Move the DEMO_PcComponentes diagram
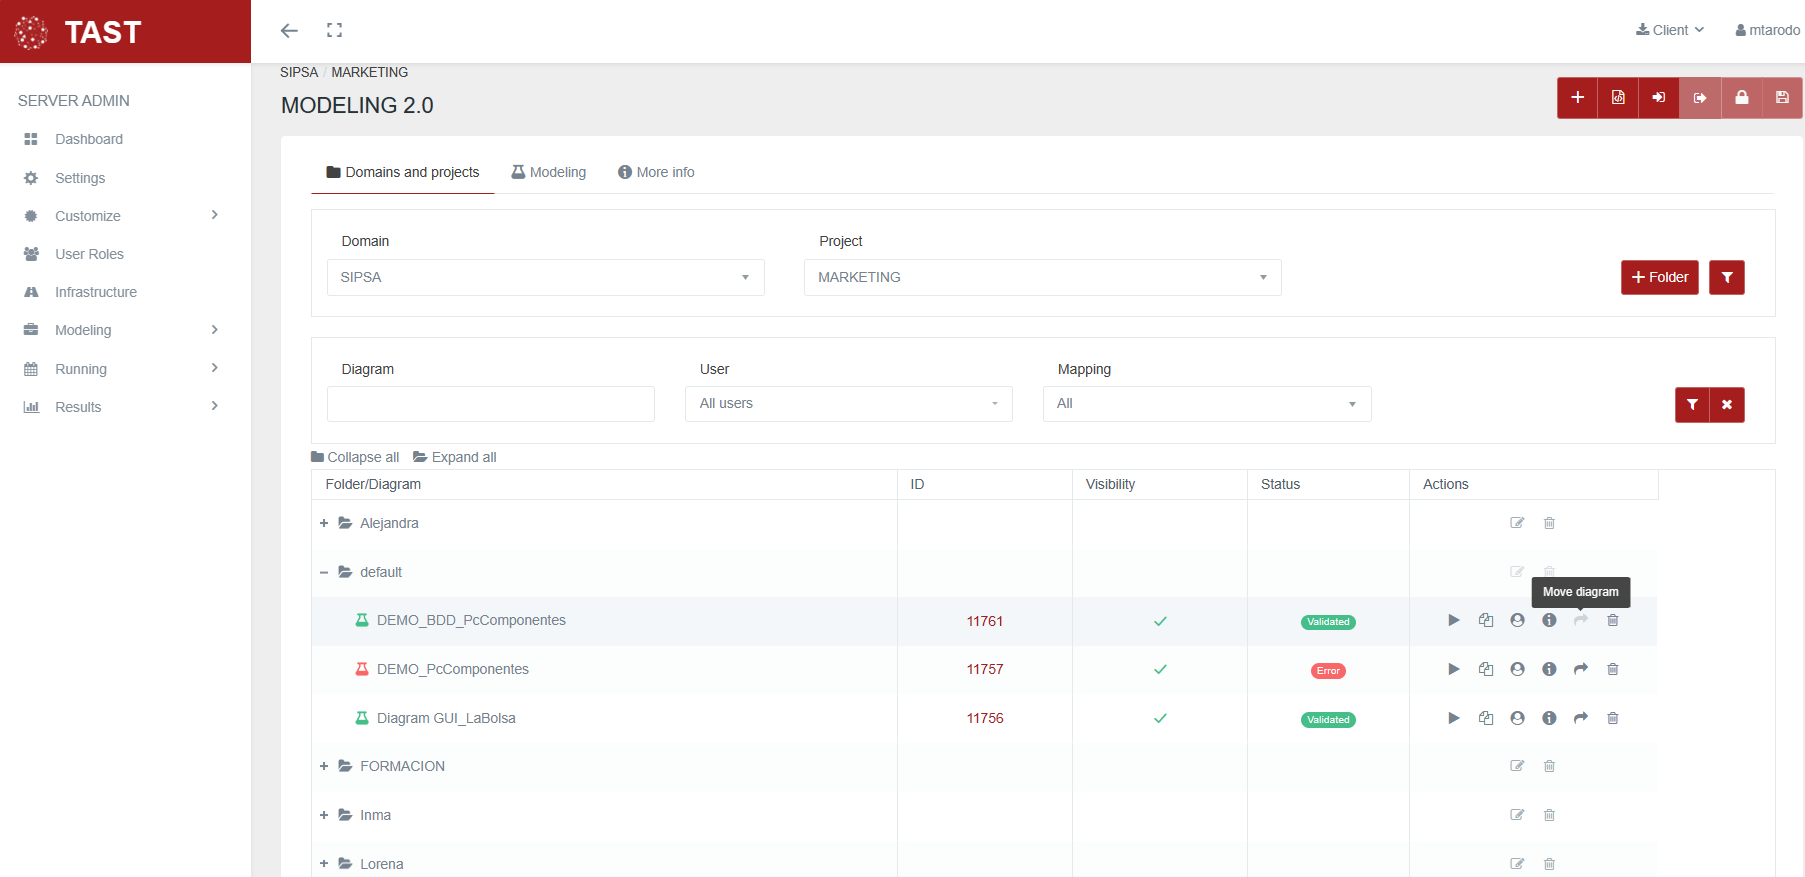The image size is (1805, 877). tap(1580, 669)
